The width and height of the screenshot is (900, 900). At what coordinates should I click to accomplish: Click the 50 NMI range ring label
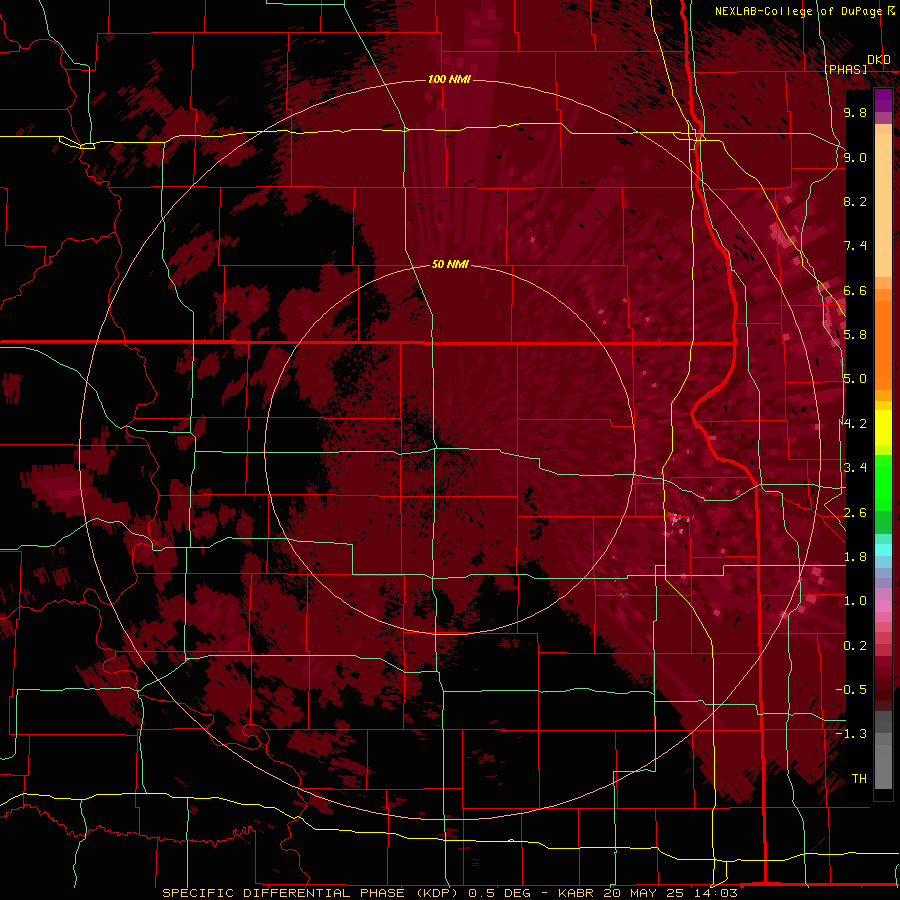coord(450,265)
